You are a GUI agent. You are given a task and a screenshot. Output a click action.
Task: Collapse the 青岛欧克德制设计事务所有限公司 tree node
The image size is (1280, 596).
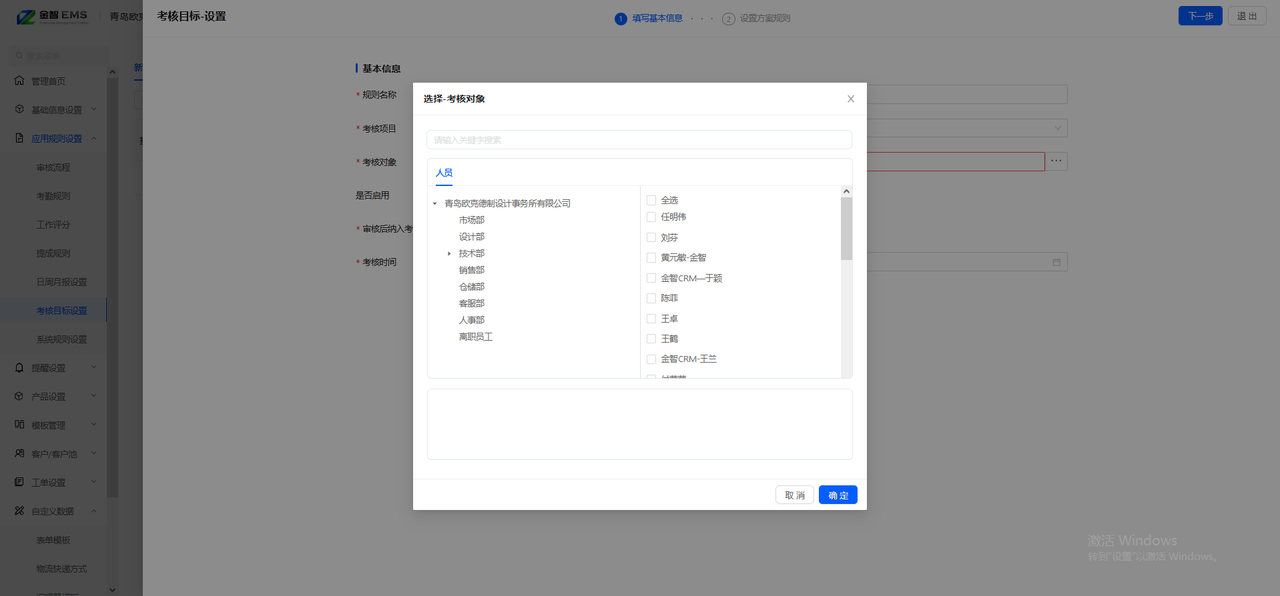tap(435, 203)
